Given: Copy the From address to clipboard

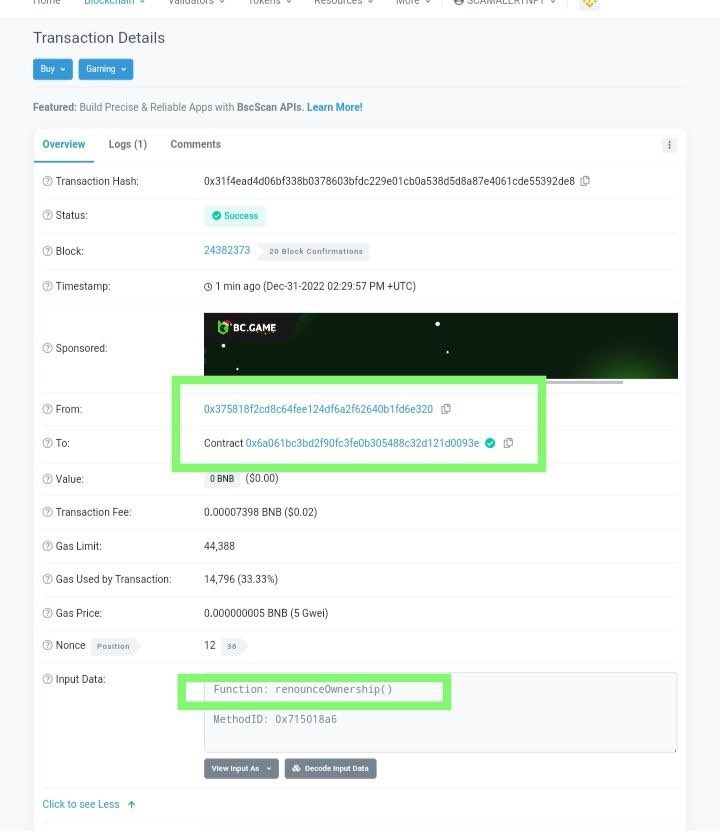Looking at the screenshot, I should (446, 409).
